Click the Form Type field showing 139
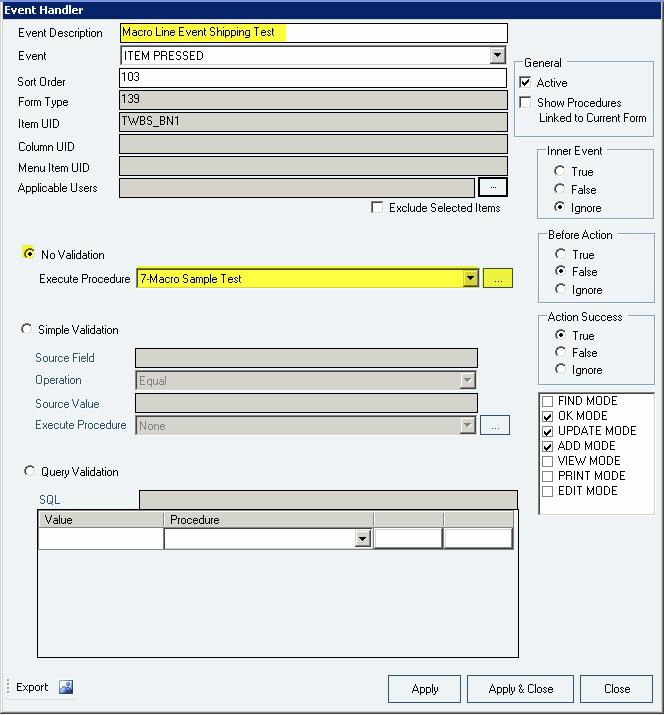The height and width of the screenshot is (715, 664). click(x=313, y=99)
